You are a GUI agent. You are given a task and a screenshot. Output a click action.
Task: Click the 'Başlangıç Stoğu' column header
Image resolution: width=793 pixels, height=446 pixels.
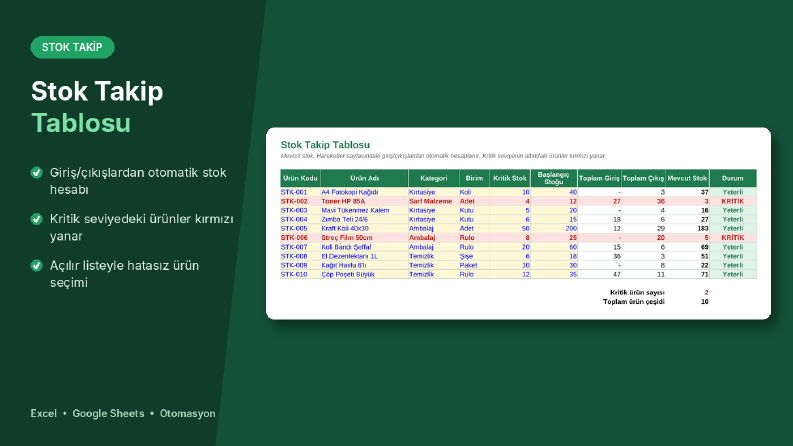point(554,178)
